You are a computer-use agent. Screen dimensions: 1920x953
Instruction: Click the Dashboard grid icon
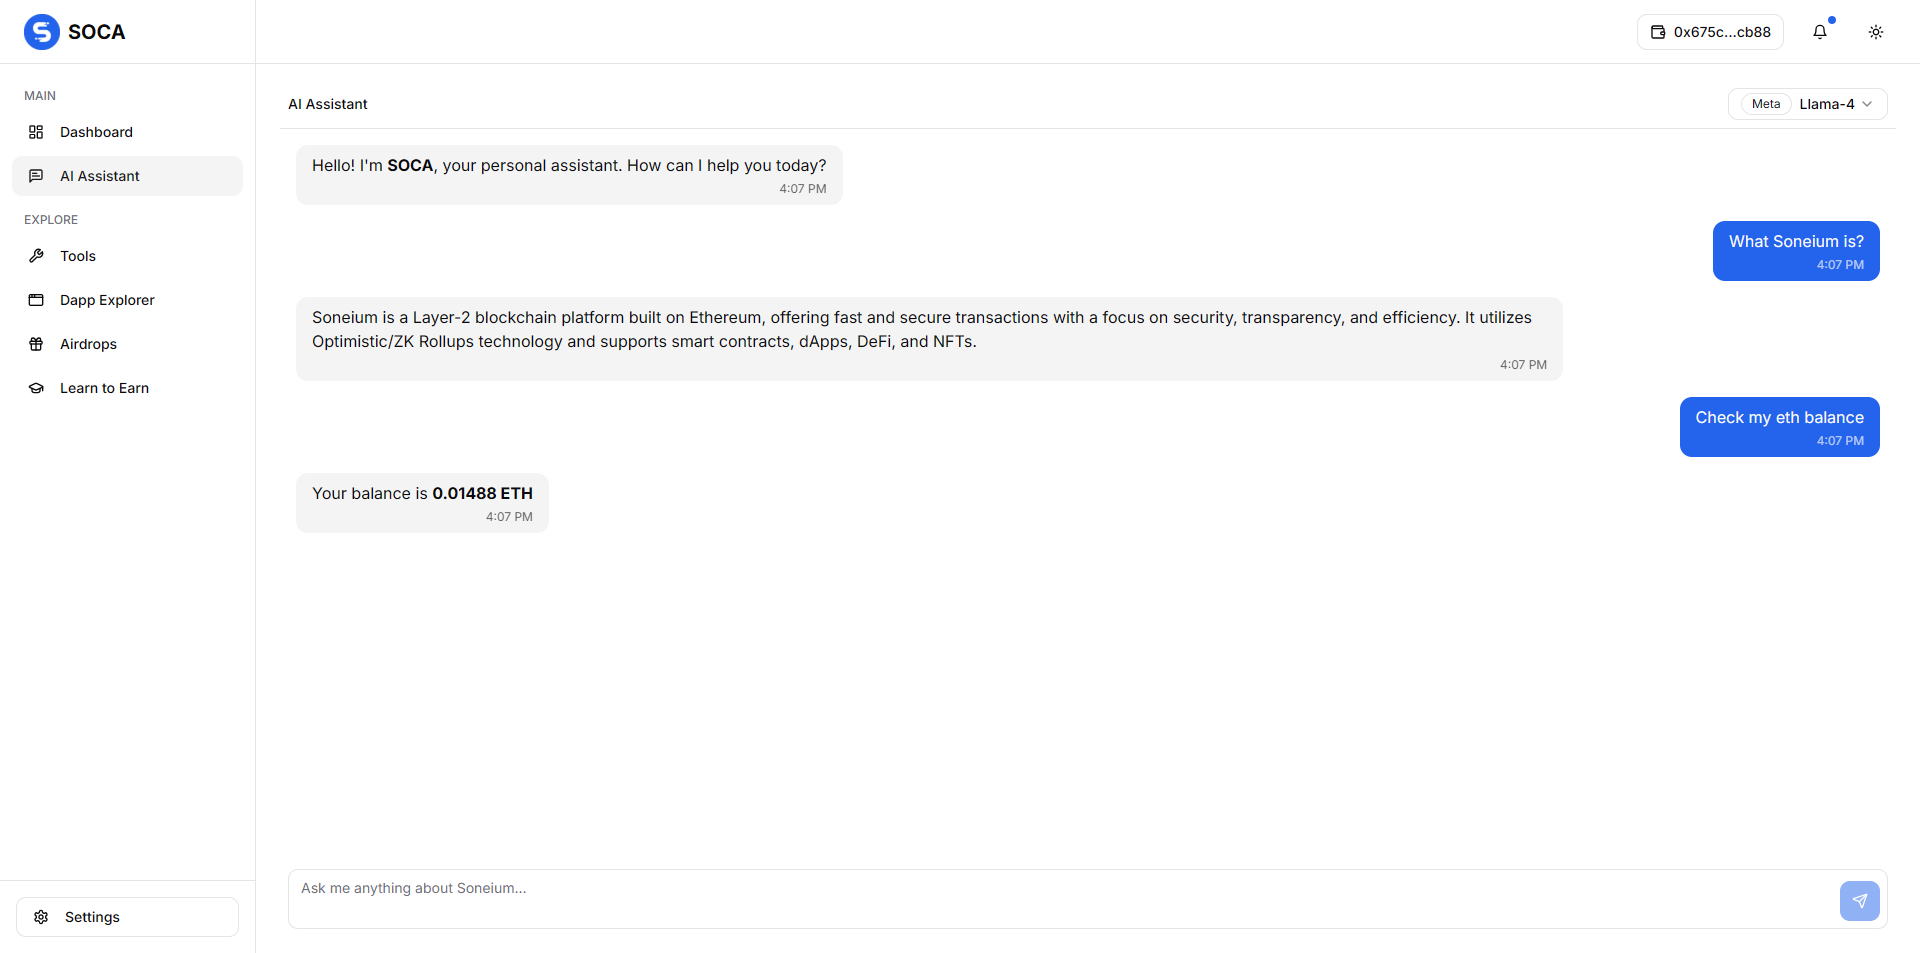pos(36,132)
